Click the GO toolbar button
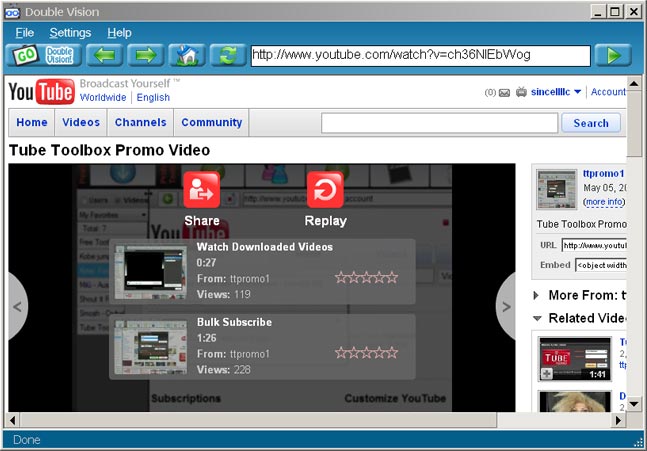This screenshot has height=451, width=647. click(x=25, y=55)
